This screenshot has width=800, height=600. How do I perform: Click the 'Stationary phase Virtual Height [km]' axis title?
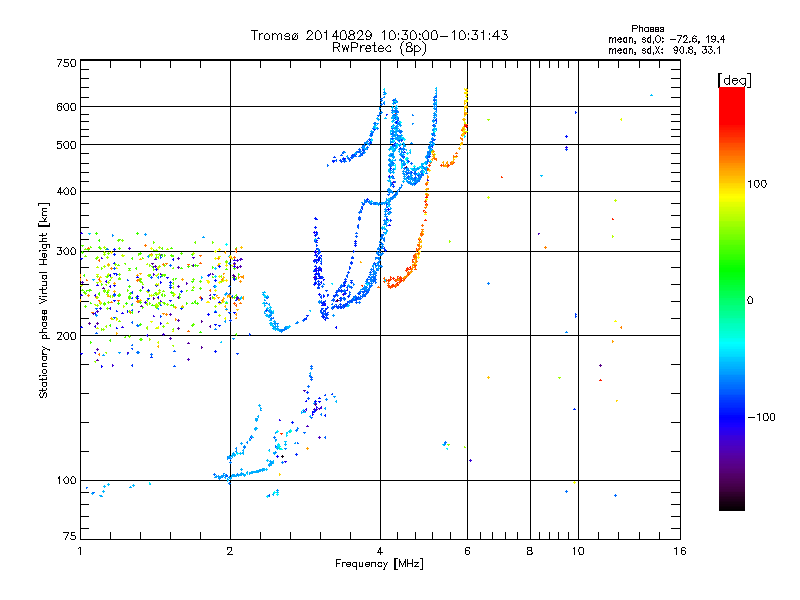point(44,300)
